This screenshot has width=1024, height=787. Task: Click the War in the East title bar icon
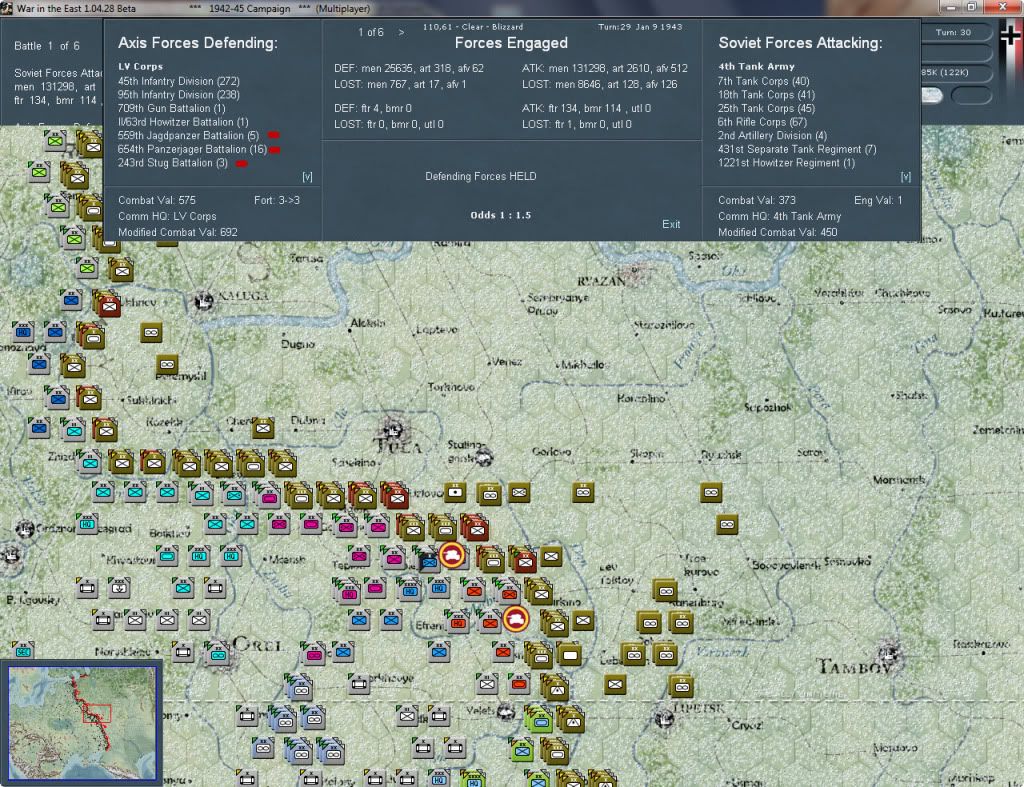[x=7, y=8]
